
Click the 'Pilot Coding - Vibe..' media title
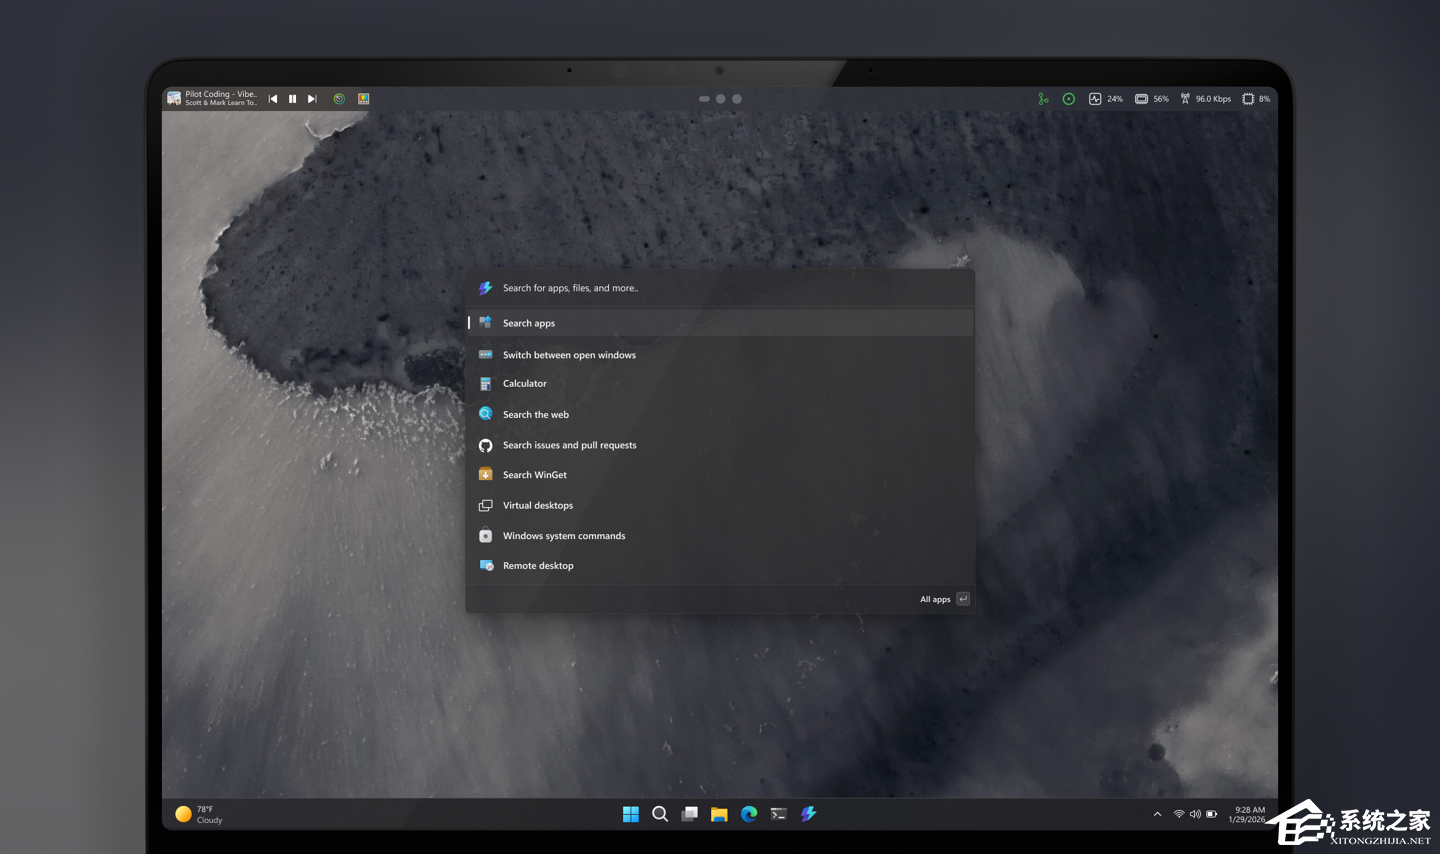click(221, 94)
